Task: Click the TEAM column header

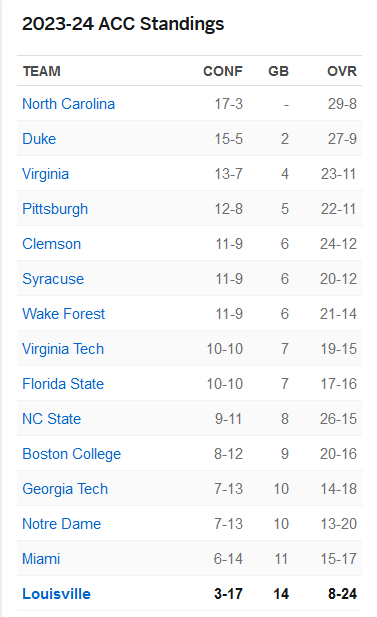Action: pyautogui.click(x=42, y=71)
